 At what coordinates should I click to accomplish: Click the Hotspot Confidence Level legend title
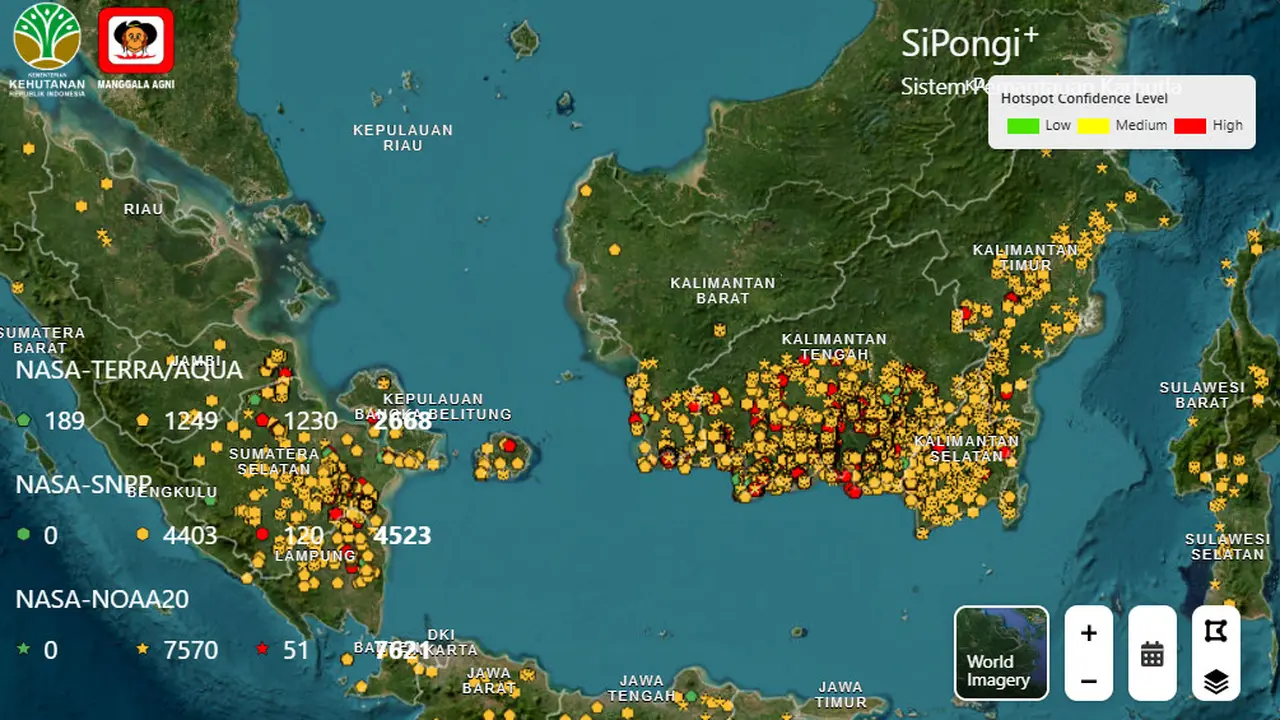[x=1084, y=98]
